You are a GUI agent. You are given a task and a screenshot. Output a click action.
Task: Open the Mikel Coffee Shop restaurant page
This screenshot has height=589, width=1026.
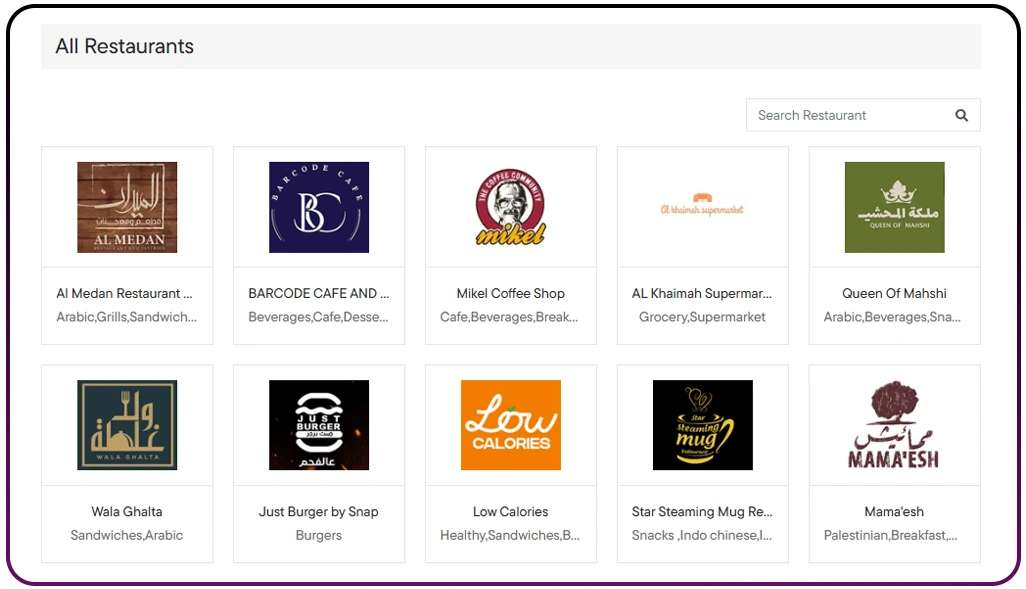click(510, 293)
